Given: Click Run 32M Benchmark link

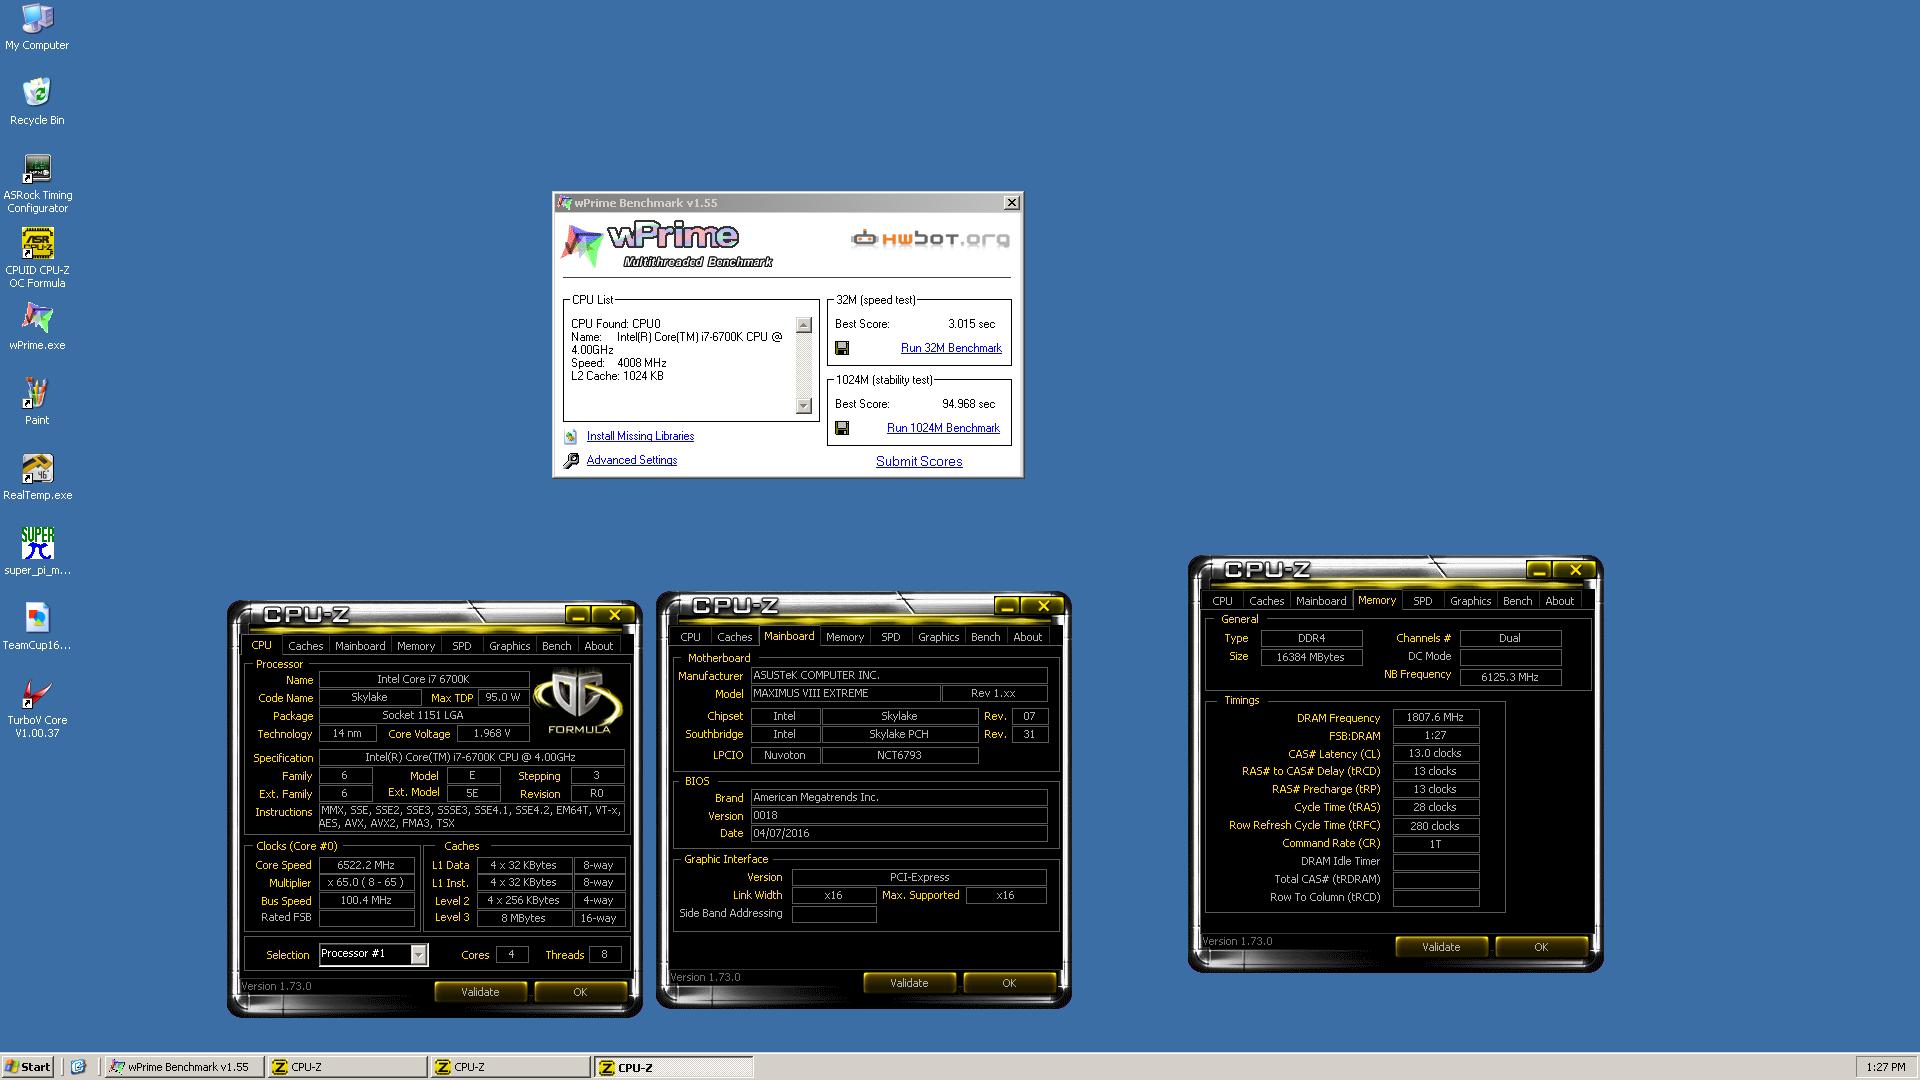Looking at the screenshot, I should pyautogui.click(x=951, y=348).
